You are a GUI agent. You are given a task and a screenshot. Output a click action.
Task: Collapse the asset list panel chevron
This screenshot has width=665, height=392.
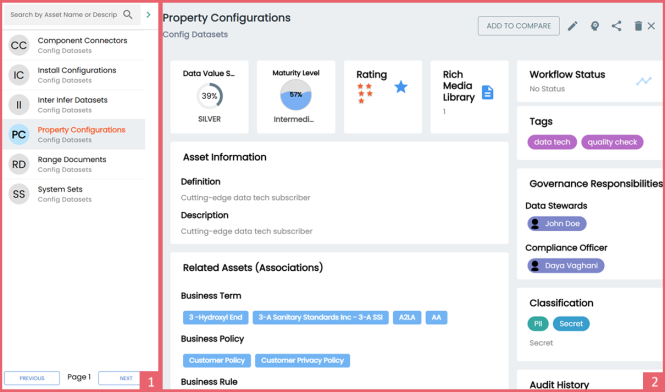point(148,15)
